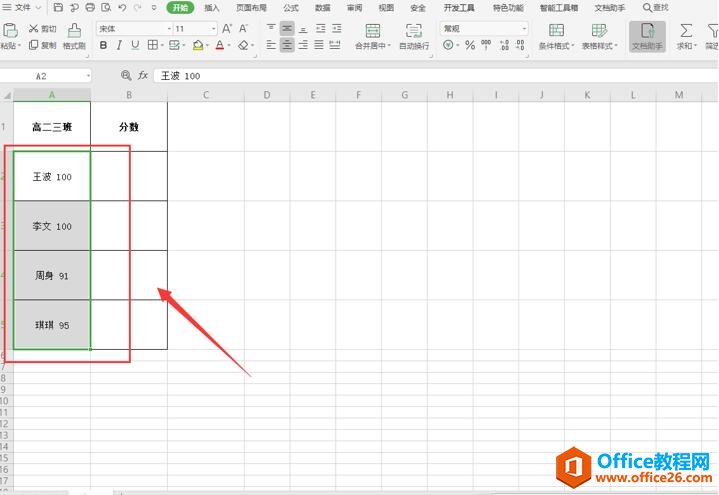This screenshot has width=719, height=495.
Task: Apply thousands separator (000) style
Action: [x=486, y=45]
